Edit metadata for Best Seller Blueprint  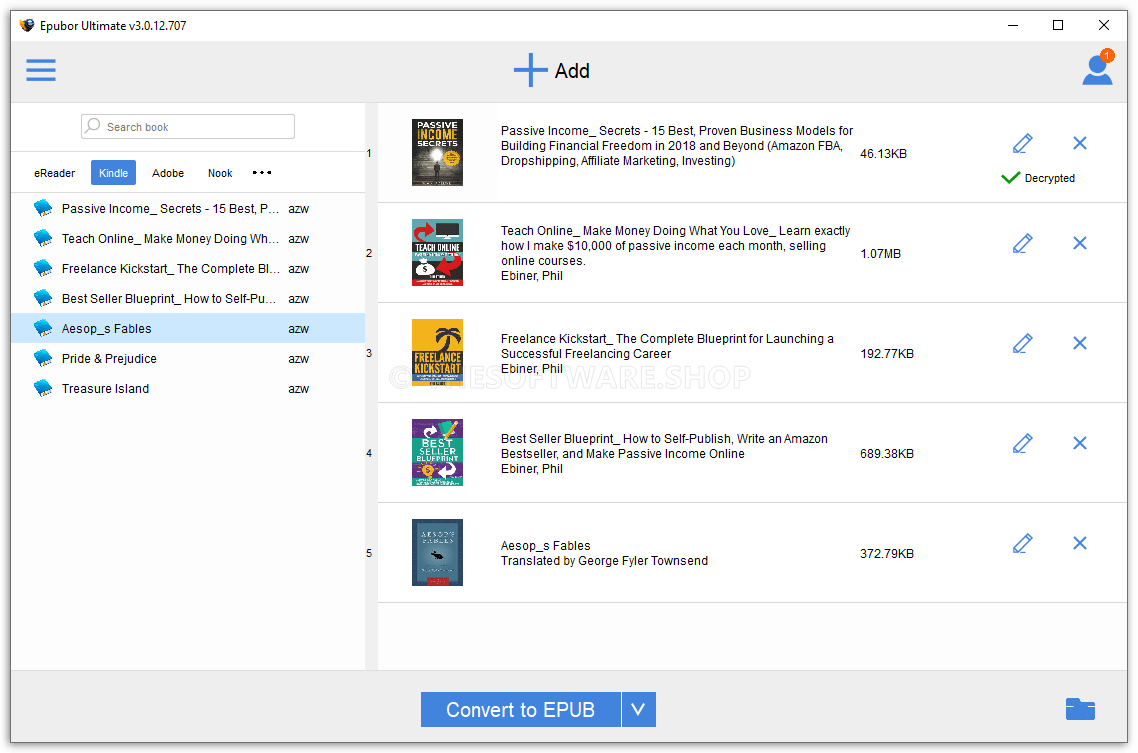[1023, 444]
